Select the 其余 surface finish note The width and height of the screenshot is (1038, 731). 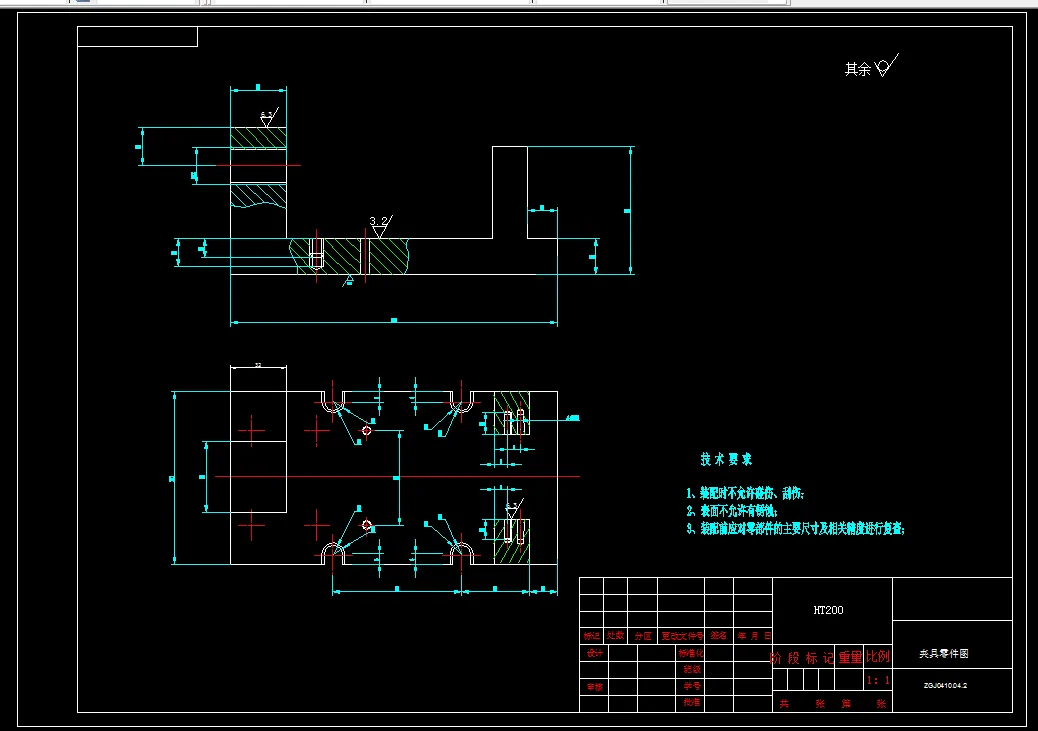point(857,69)
